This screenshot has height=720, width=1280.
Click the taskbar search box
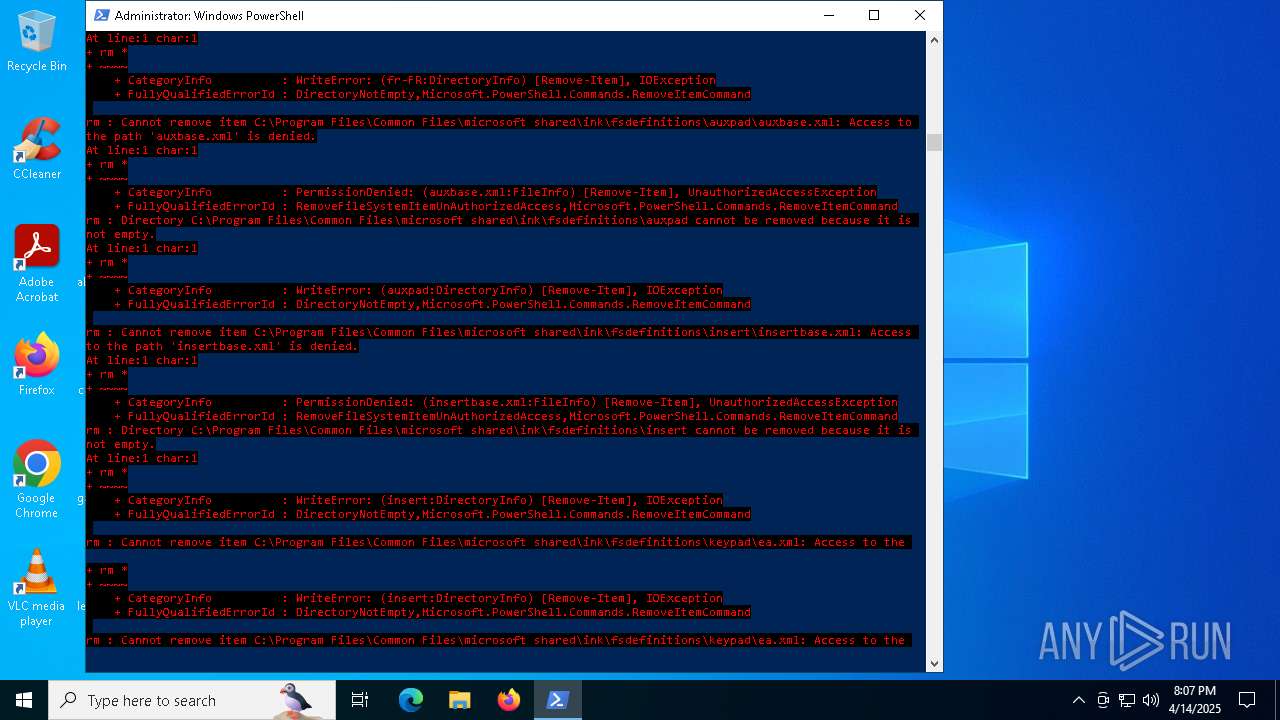(192, 700)
